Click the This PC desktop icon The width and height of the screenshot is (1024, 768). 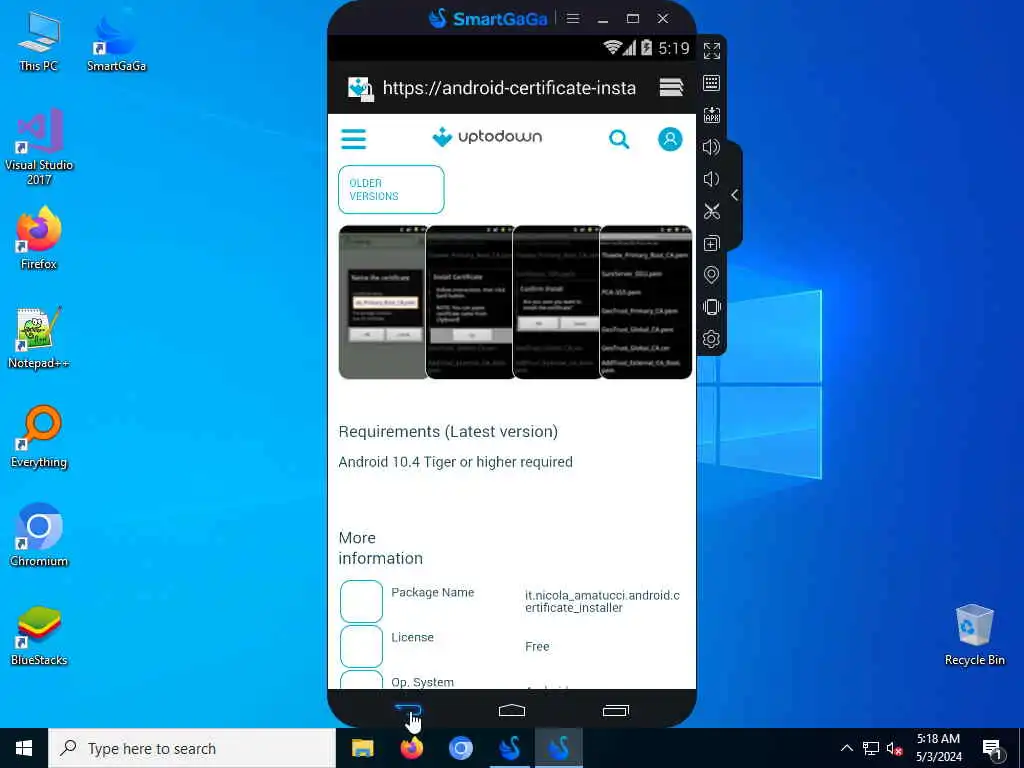(39, 41)
